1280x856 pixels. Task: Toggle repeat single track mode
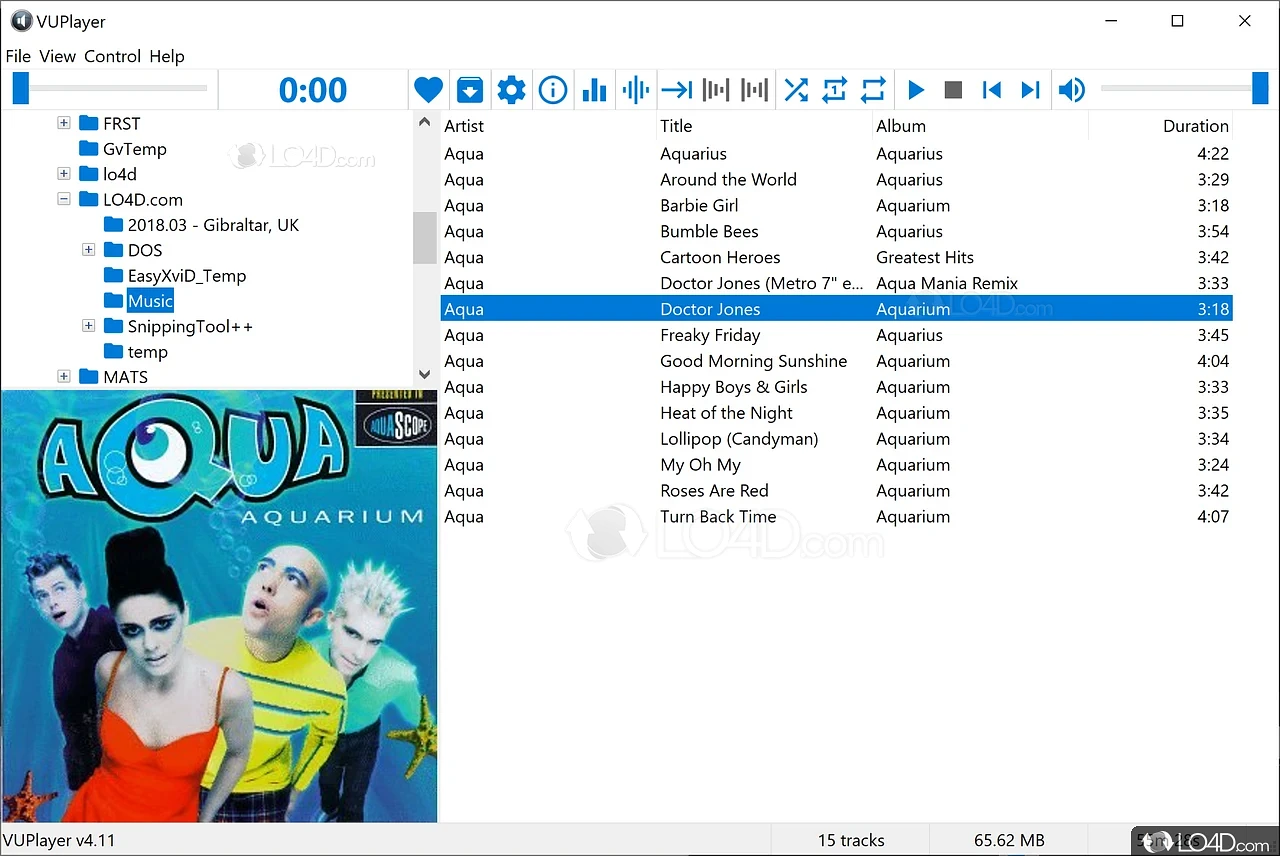pyautogui.click(x=834, y=89)
